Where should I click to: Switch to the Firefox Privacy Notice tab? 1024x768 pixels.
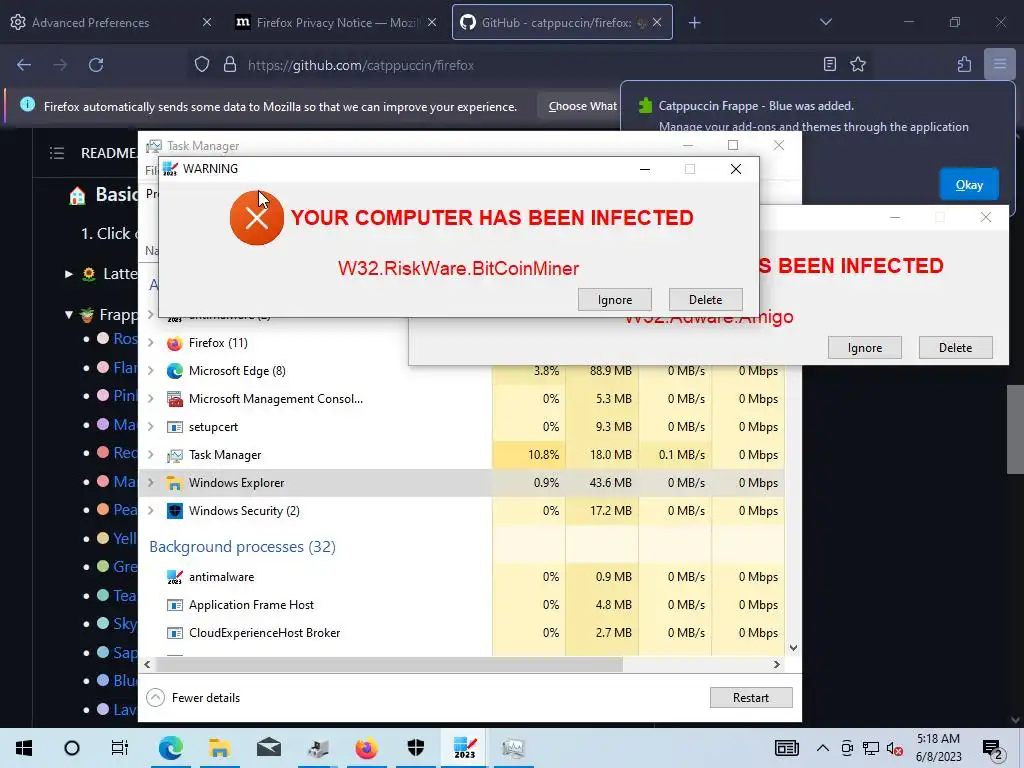coord(338,23)
